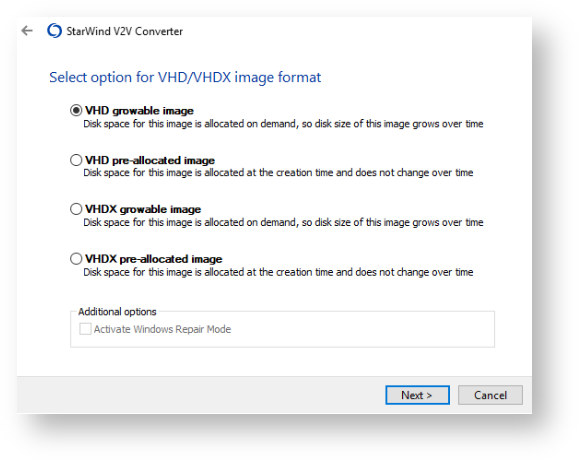The image size is (580, 462).
Task: Select VHDX growable image radio button
Action: 76,209
